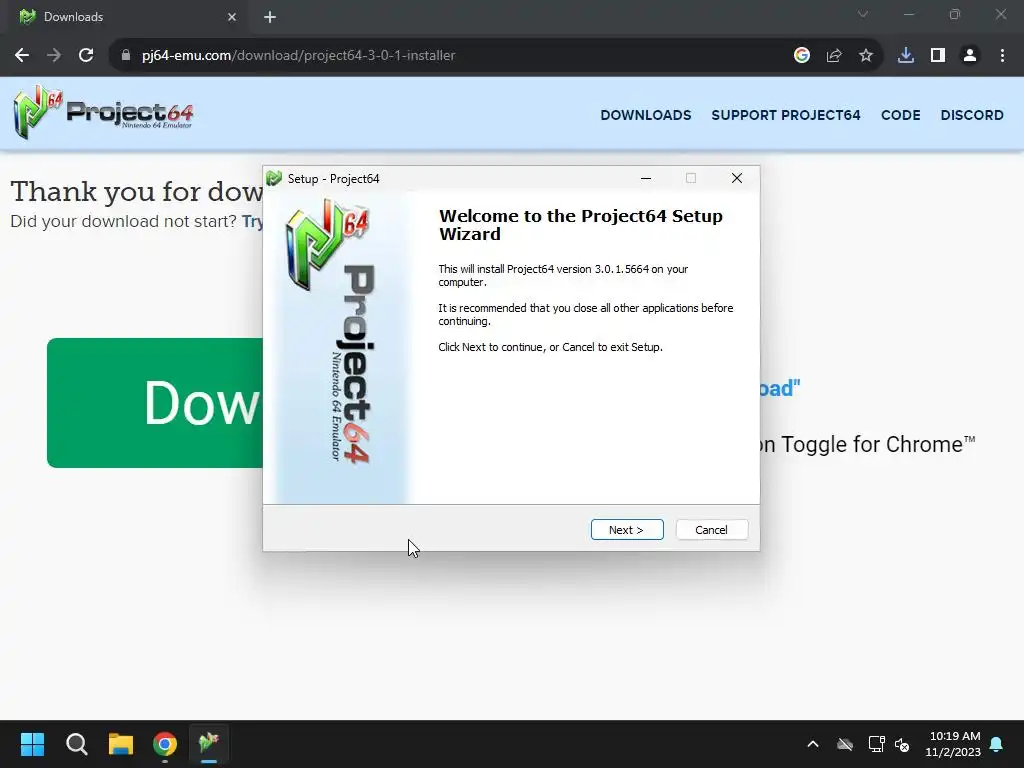1024x768 pixels.
Task: Show hidden system tray icons
Action: click(813, 744)
